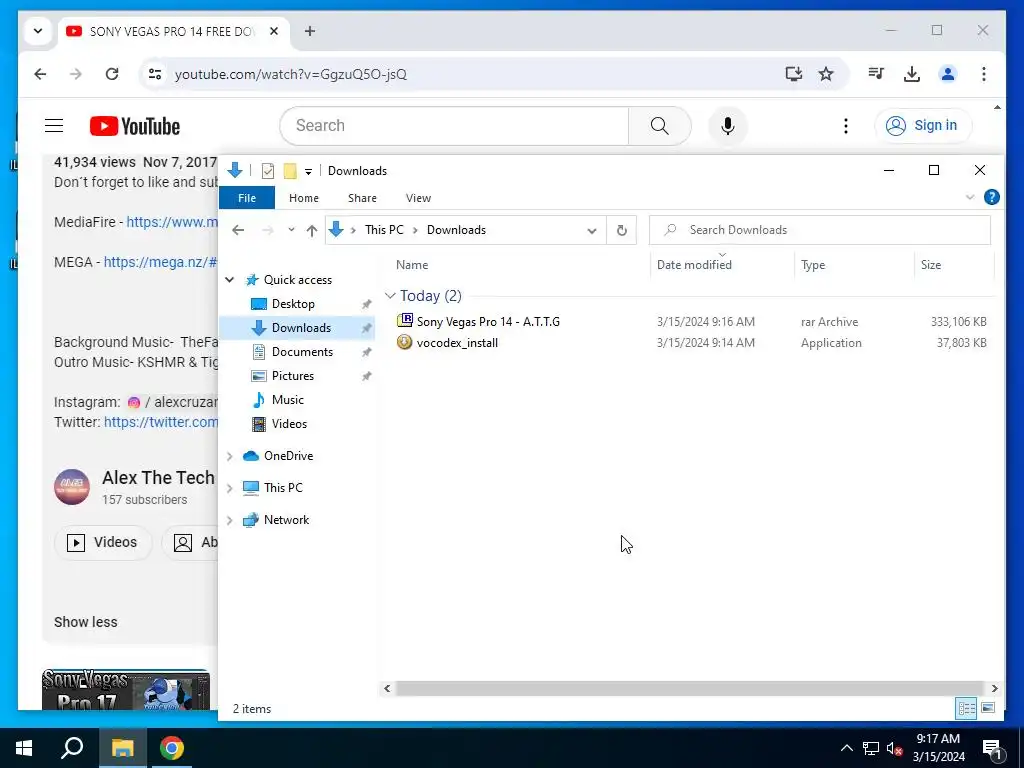The image size is (1024, 768).
Task: Select Music in navigation pane
Action: click(287, 400)
